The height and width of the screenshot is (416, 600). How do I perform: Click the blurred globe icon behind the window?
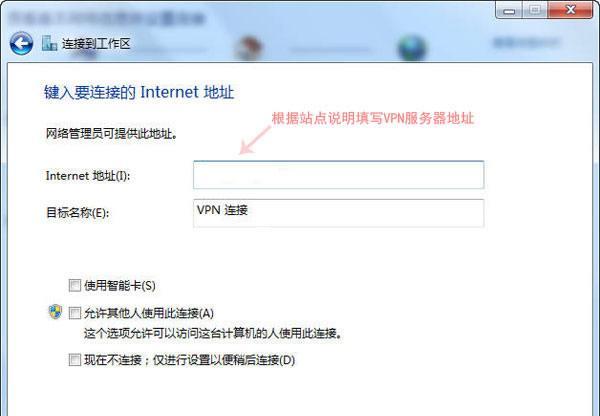tap(412, 48)
